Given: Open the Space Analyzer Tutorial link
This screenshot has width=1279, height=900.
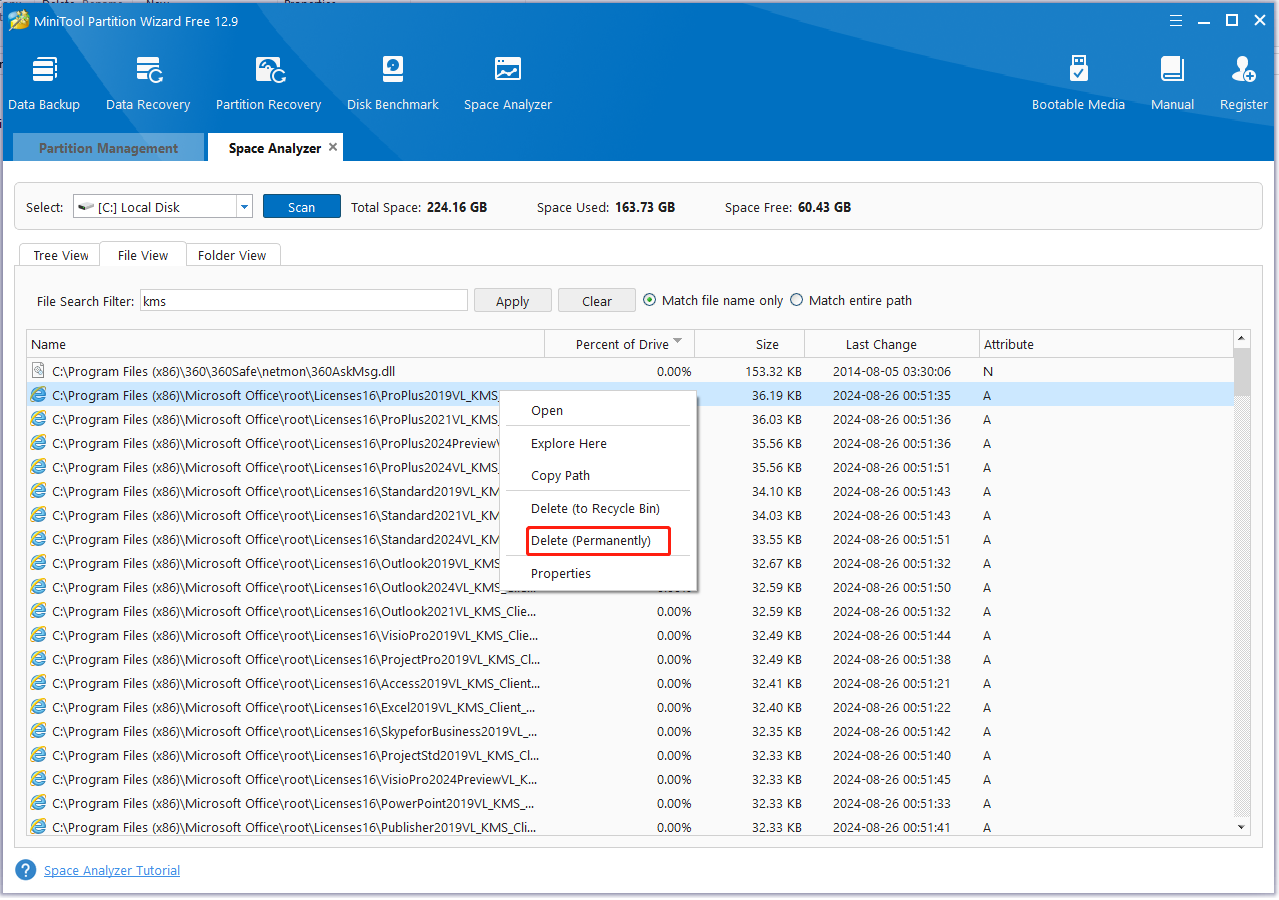Looking at the screenshot, I should click(x=112, y=870).
